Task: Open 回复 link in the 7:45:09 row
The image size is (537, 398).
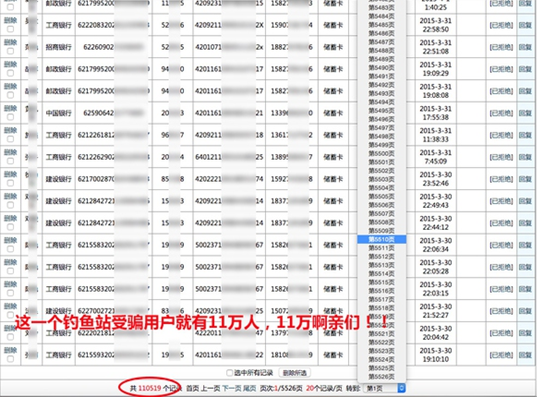Action: pyautogui.click(x=525, y=157)
